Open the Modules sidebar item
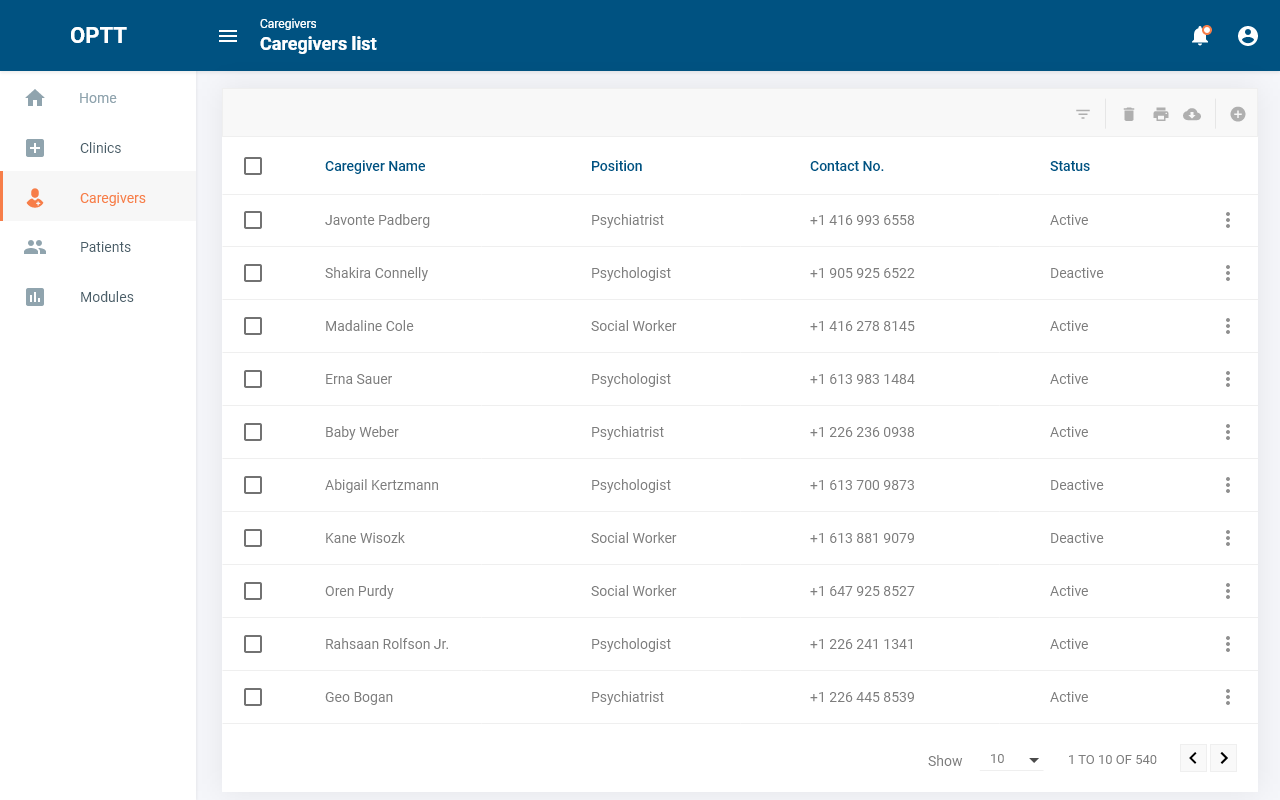Image resolution: width=1280 pixels, height=800 pixels. [x=106, y=297]
